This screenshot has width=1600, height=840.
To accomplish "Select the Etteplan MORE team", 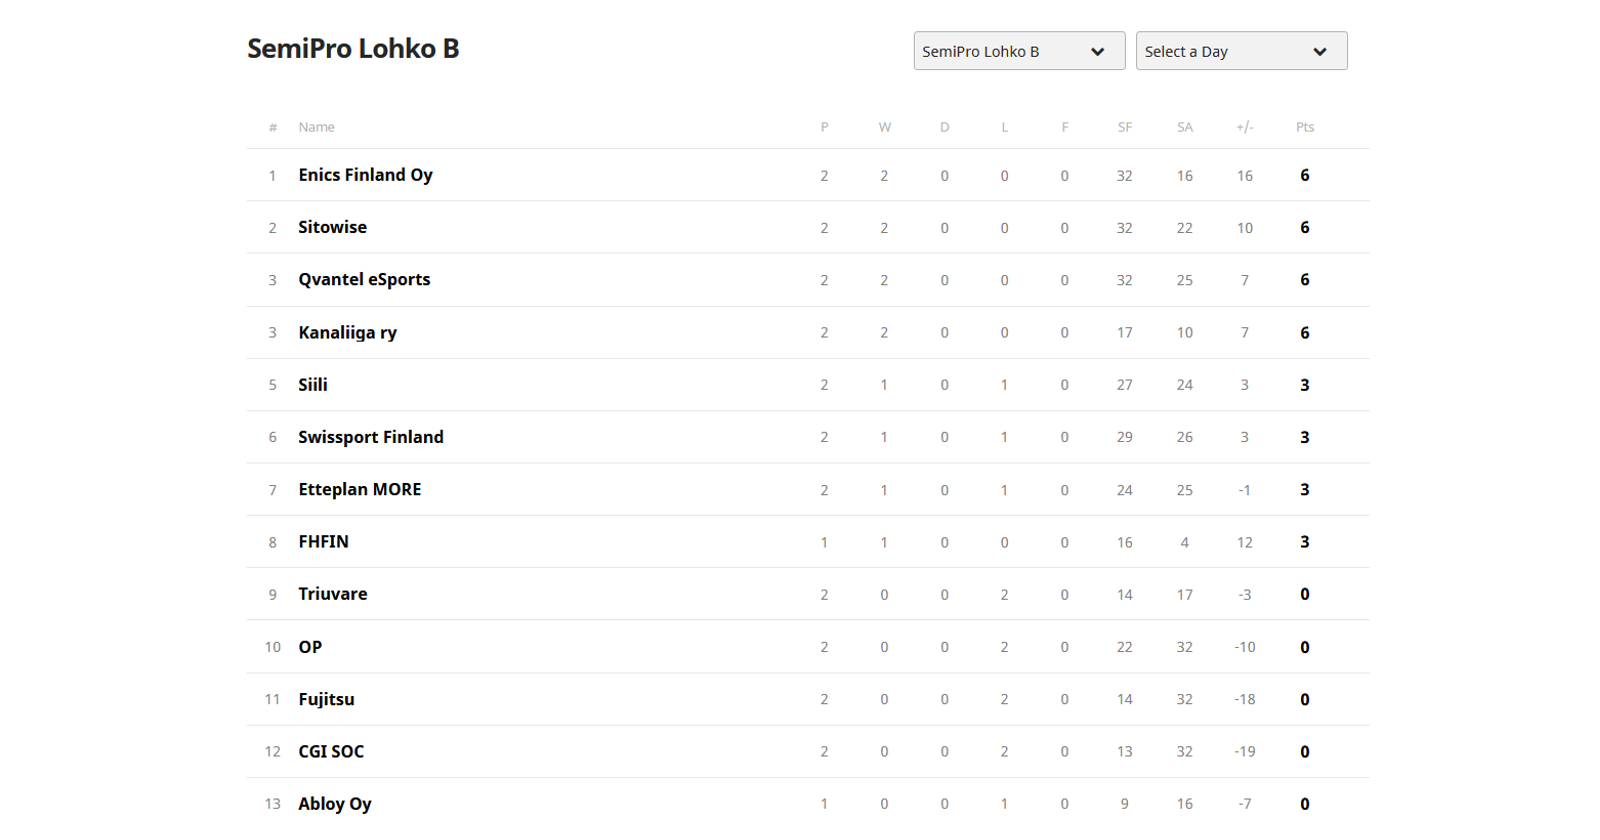I will click(359, 490).
